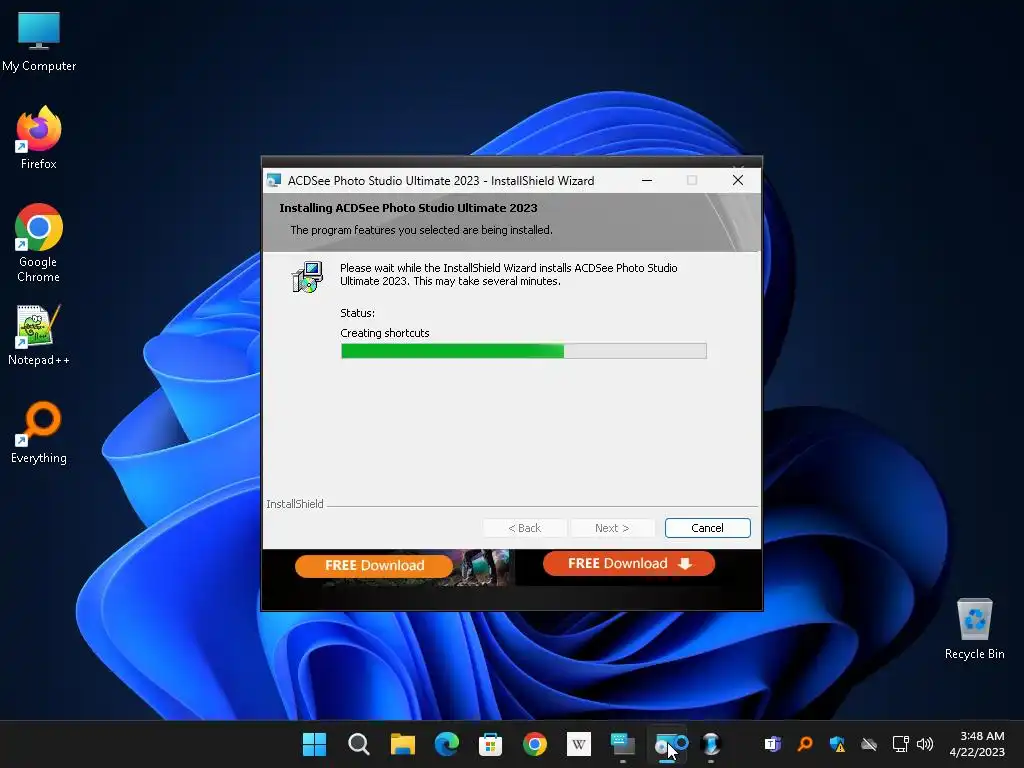The width and height of the screenshot is (1024, 768).
Task: Click the 'Creating shortcuts' status text
Action: [x=385, y=333]
